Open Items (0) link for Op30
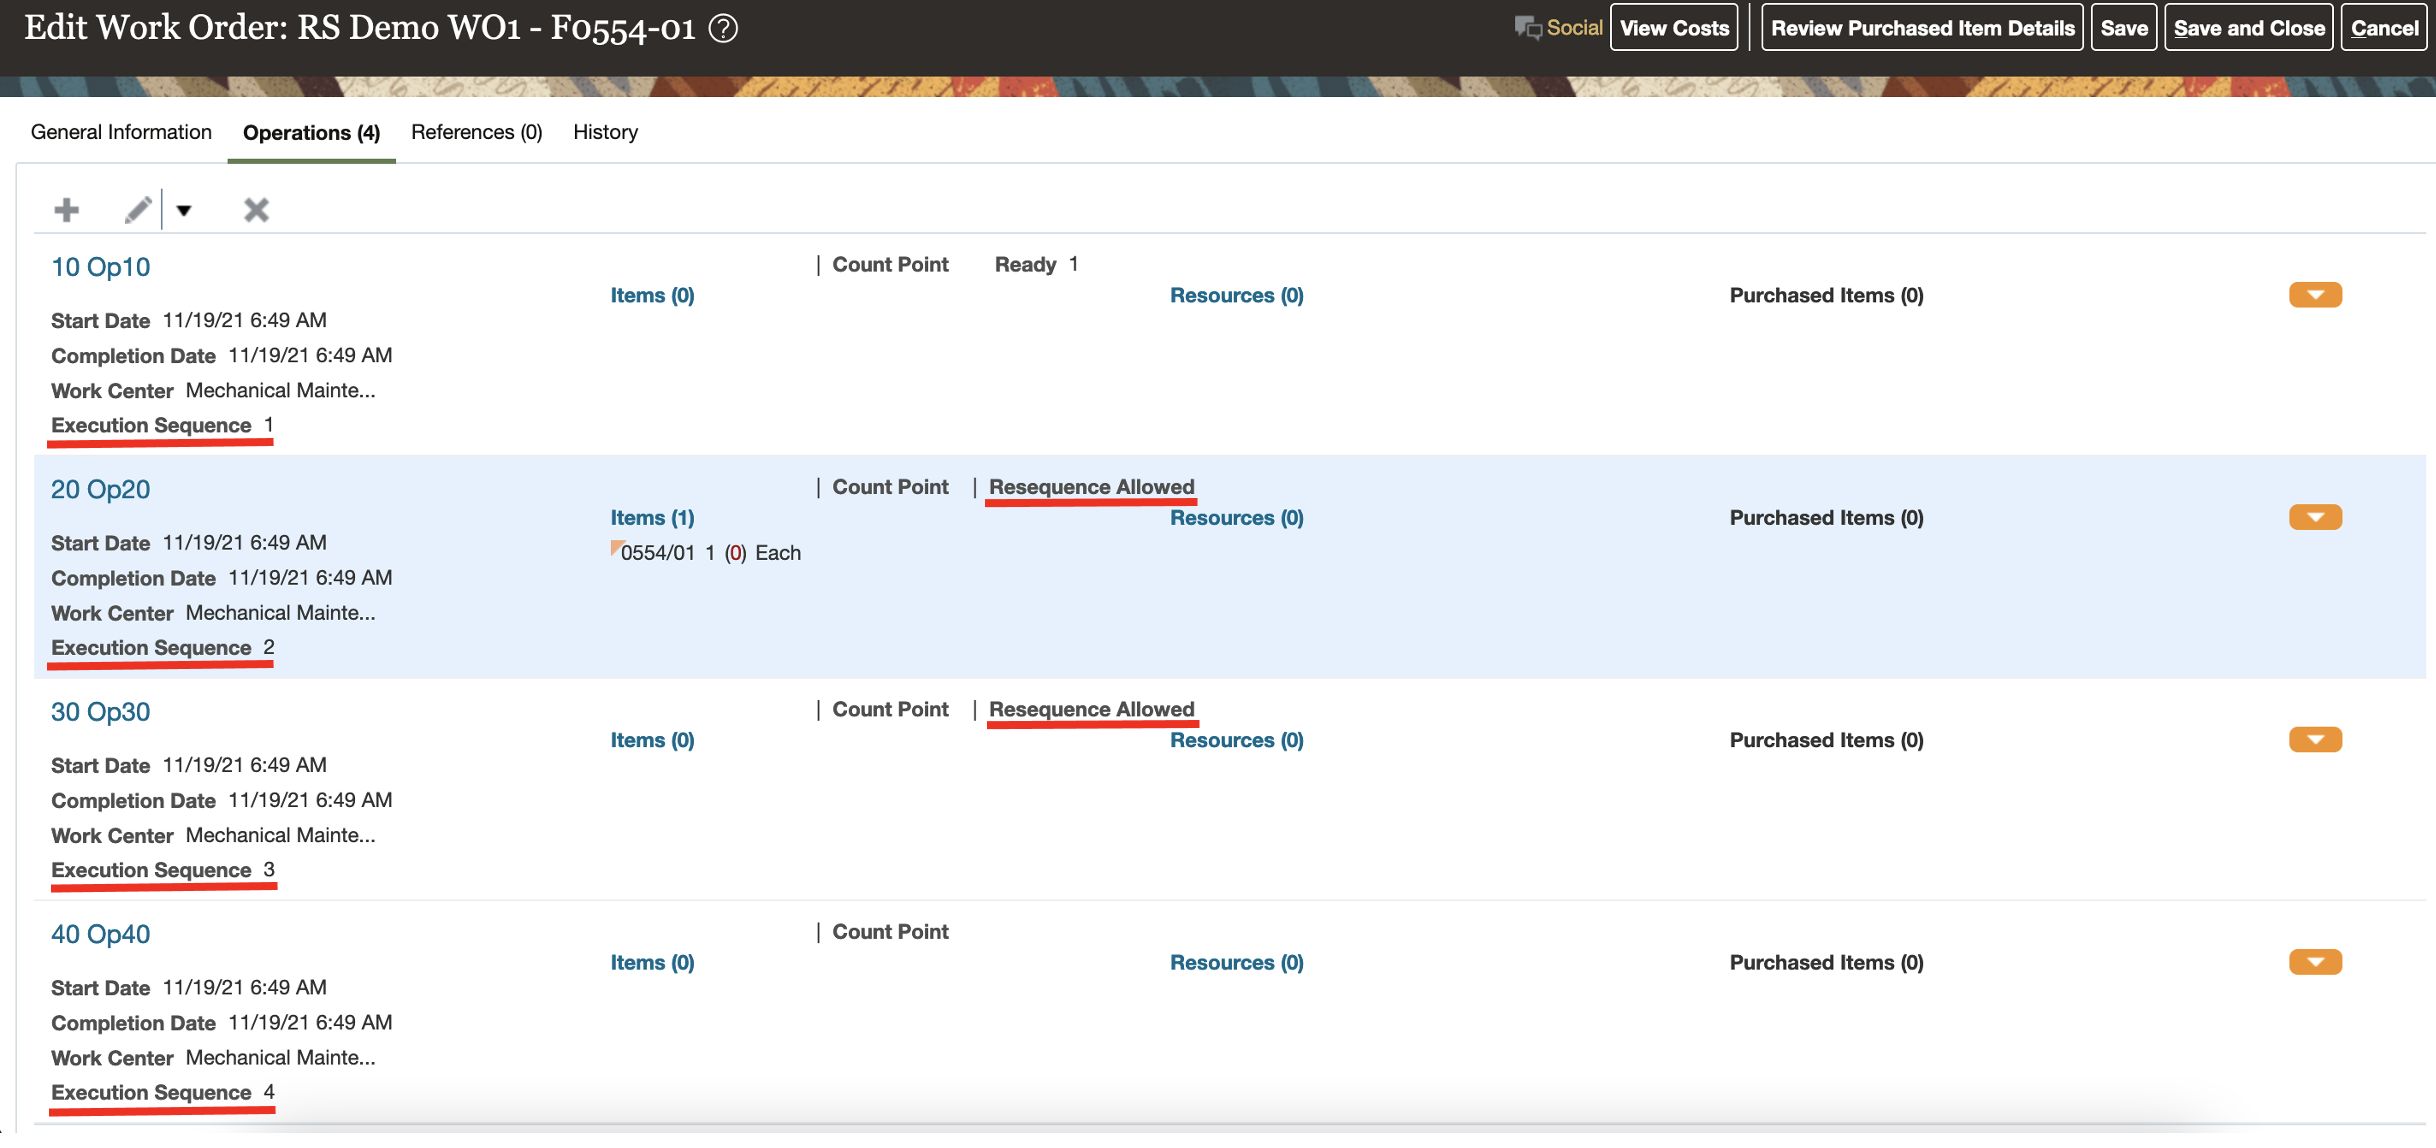Screen dimensions: 2436x1148 [652, 740]
